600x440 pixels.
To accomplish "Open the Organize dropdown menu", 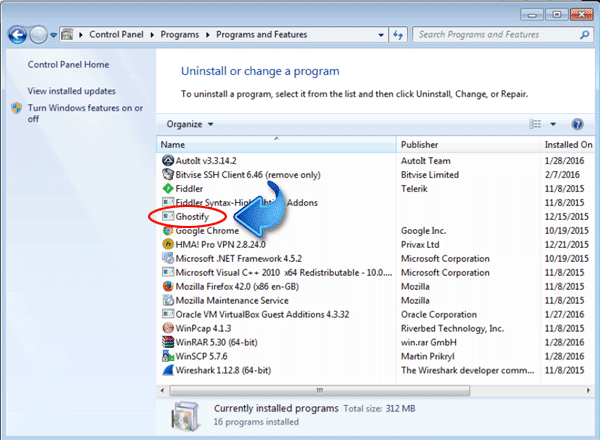I will tap(190, 124).
